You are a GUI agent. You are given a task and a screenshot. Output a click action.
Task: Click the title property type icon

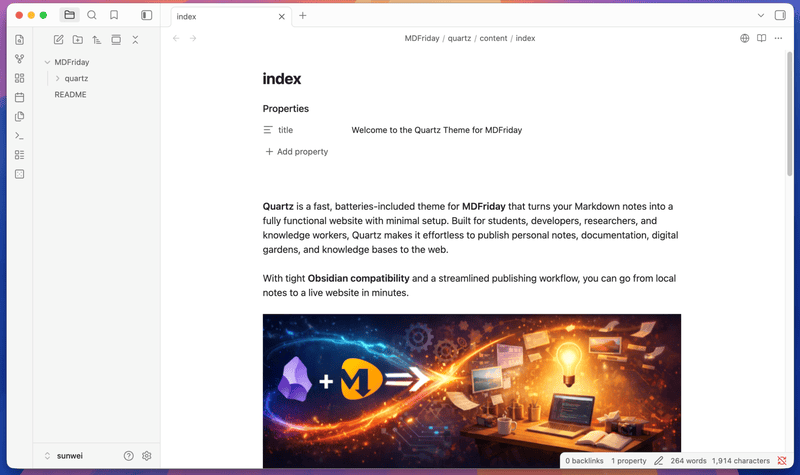point(268,130)
